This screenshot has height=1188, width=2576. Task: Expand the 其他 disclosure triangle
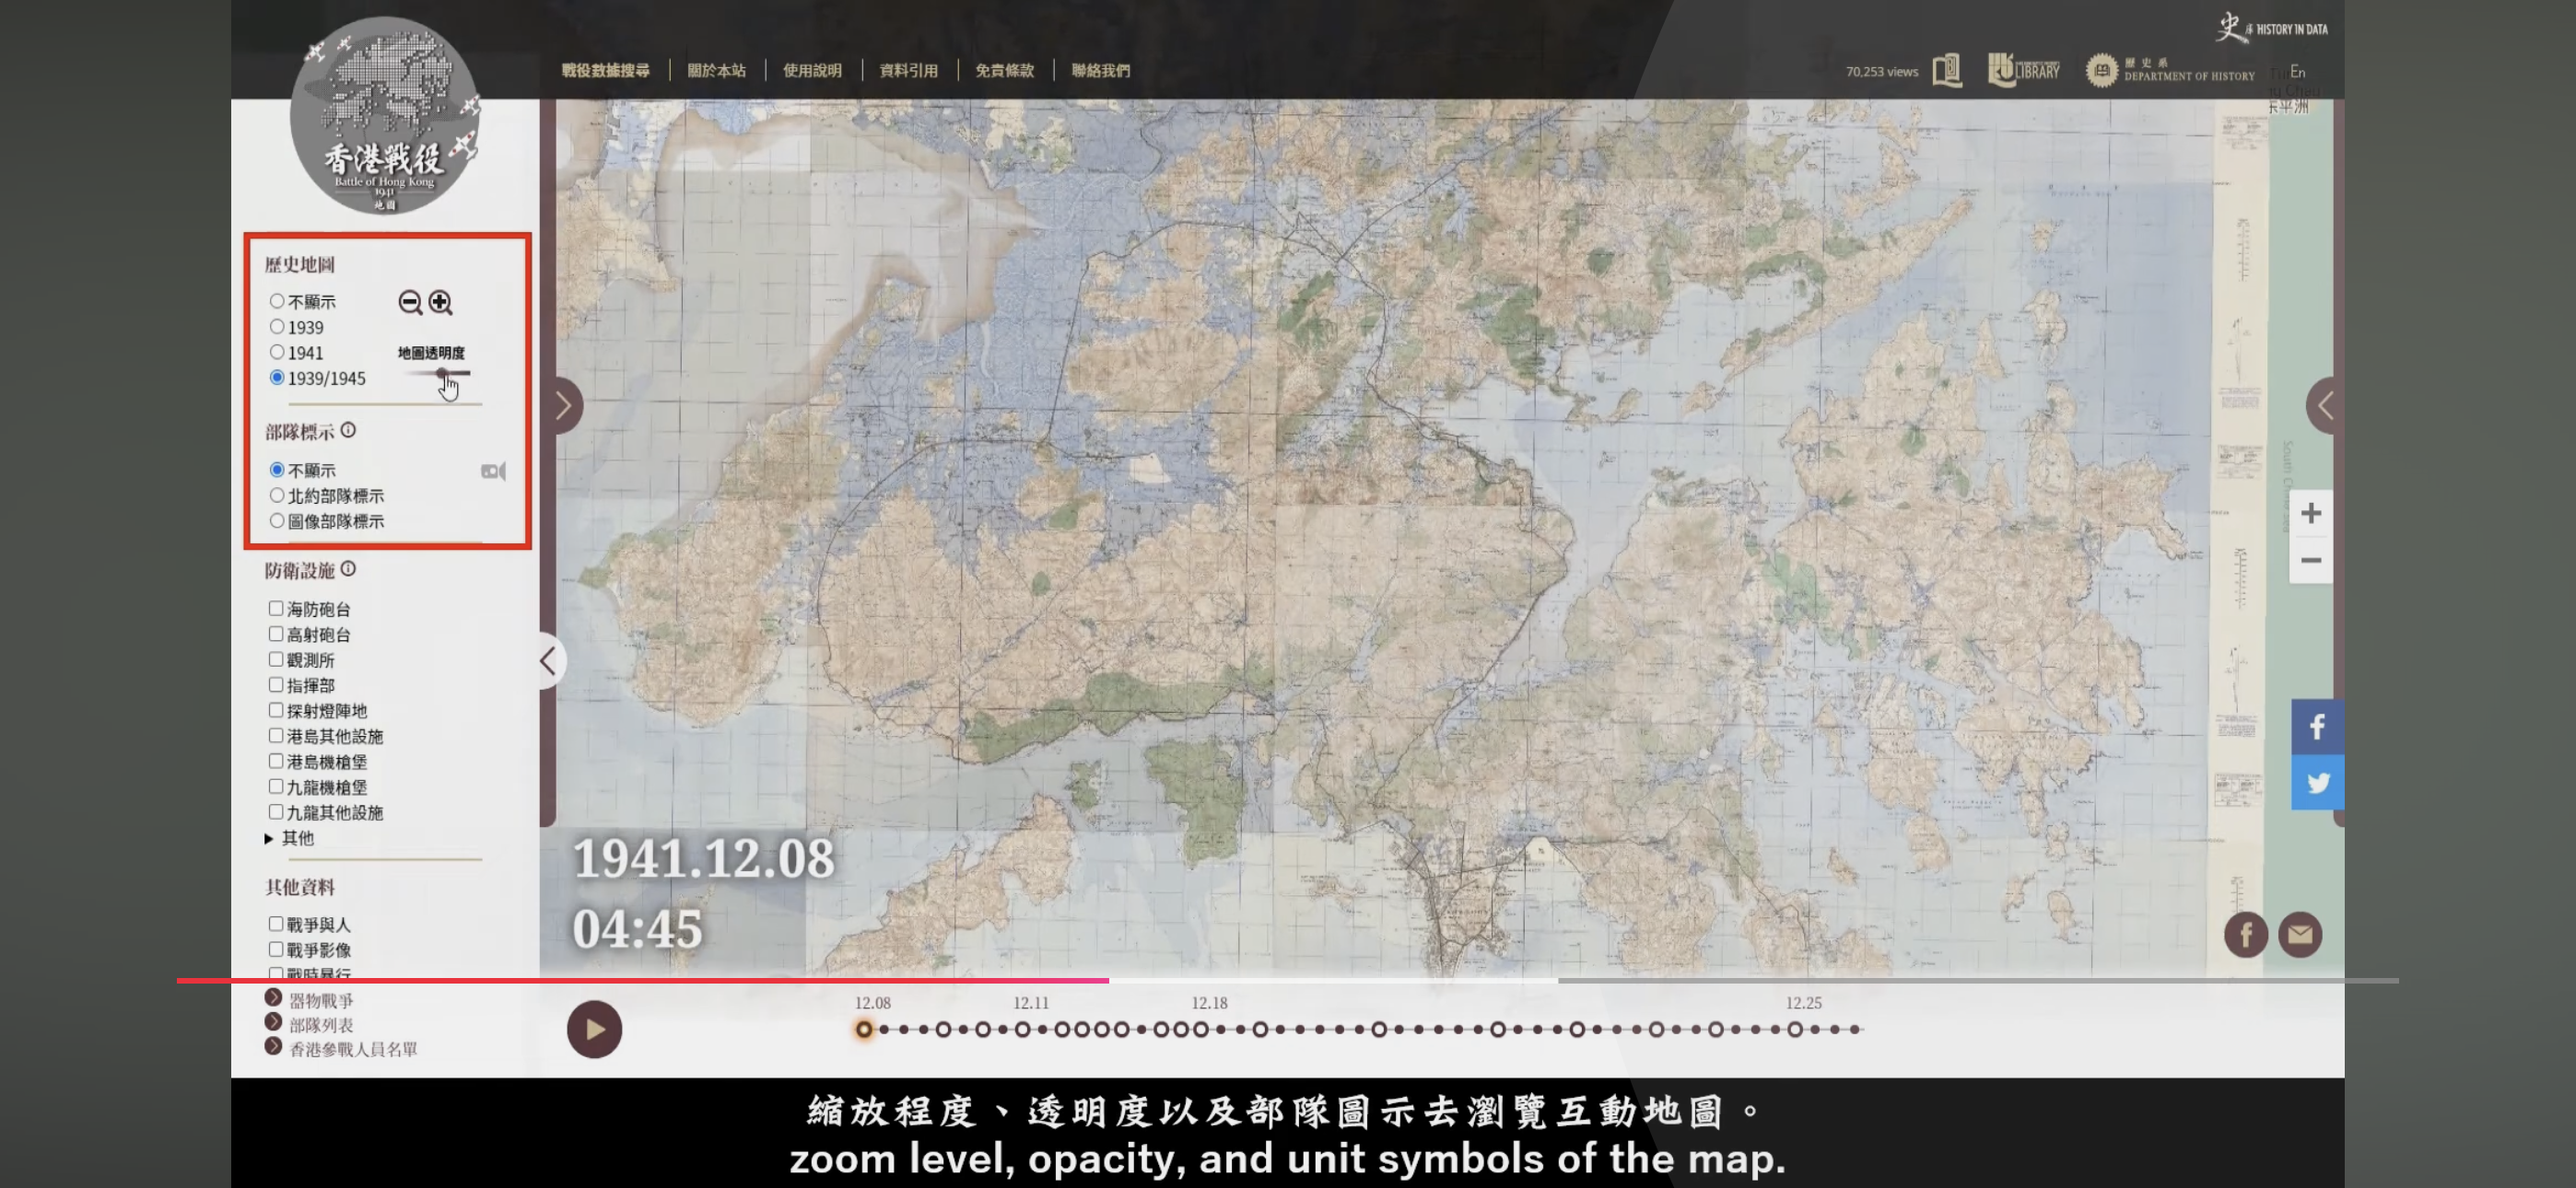pos(269,838)
